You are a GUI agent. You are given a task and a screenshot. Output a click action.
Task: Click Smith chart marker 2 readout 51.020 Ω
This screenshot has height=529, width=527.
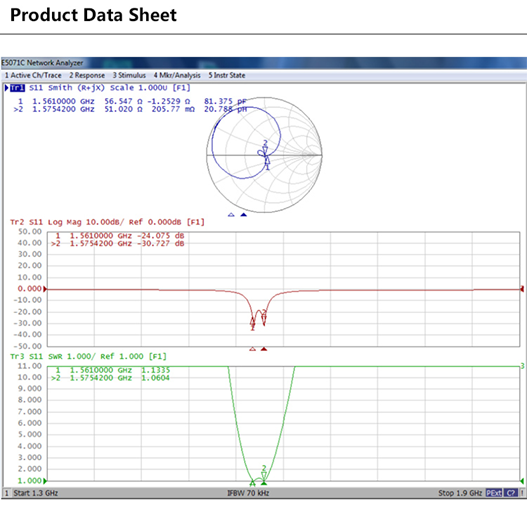click(123, 109)
